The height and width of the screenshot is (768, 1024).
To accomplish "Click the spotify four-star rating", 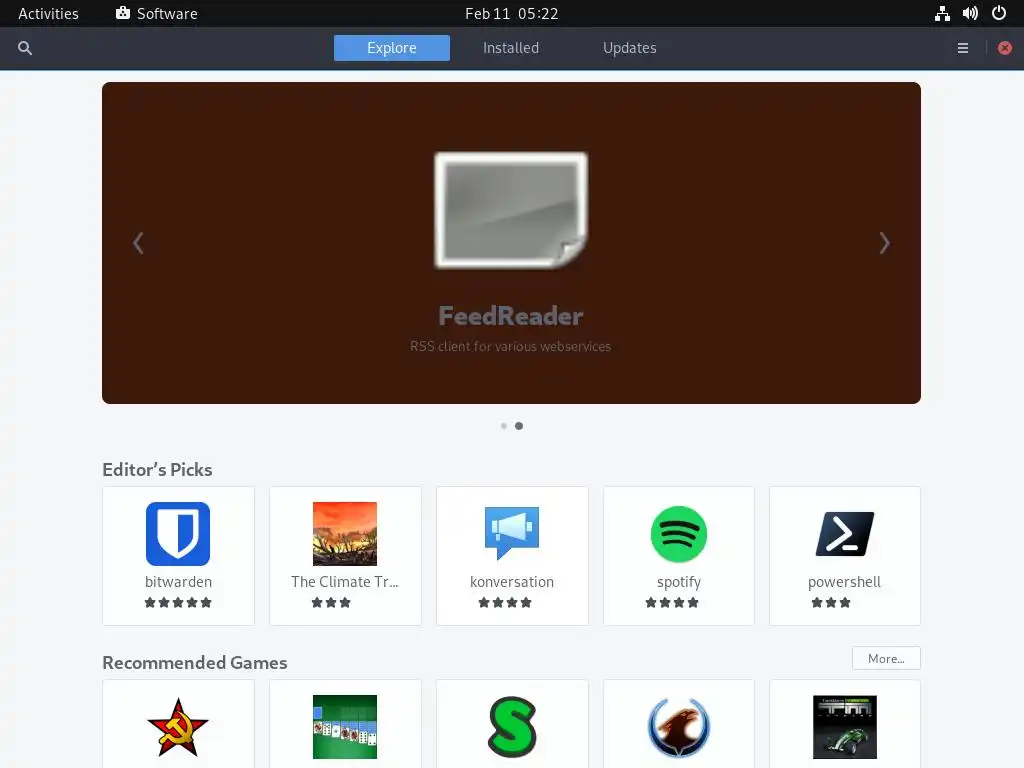I will (x=672, y=602).
